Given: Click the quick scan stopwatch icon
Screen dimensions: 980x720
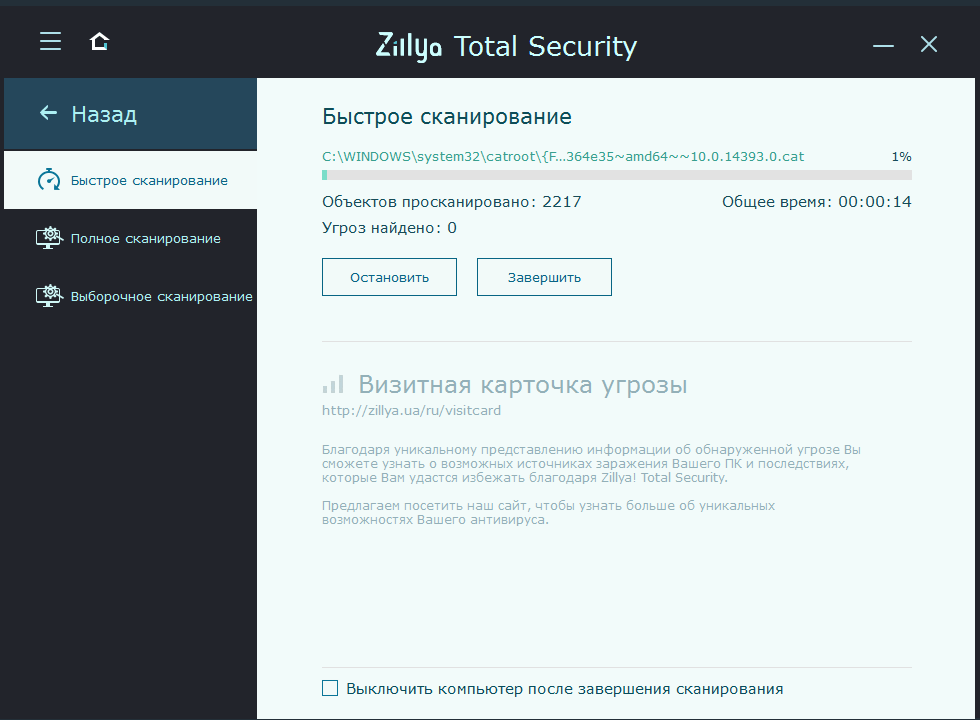Looking at the screenshot, I should pyautogui.click(x=49, y=180).
